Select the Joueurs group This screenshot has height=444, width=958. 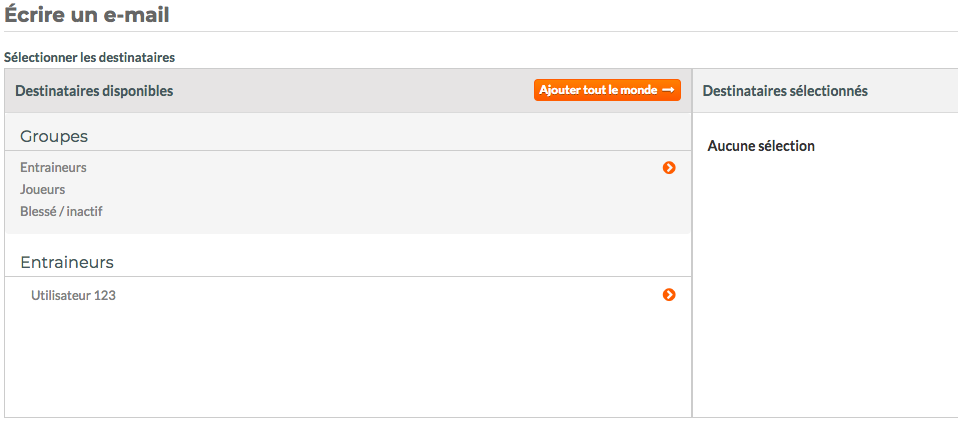pos(43,189)
